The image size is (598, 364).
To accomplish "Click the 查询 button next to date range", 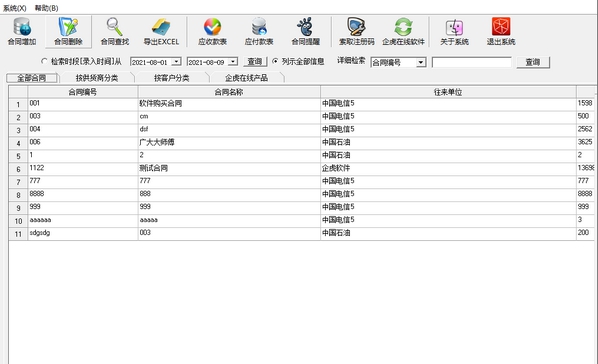I will (255, 61).
